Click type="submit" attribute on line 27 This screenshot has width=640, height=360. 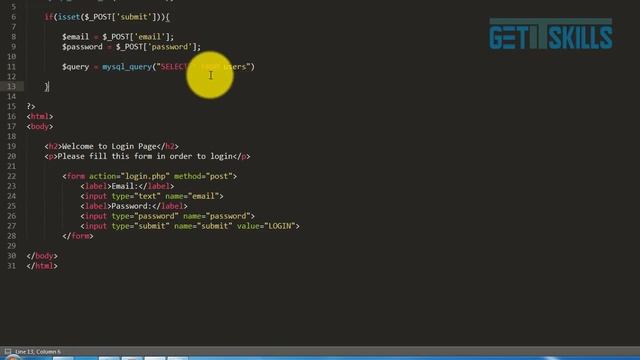pos(140,226)
